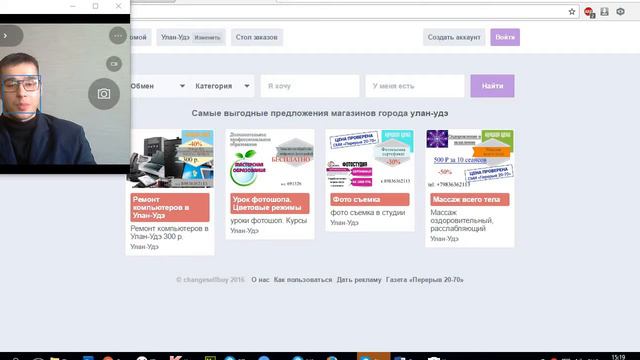Click the Войти button
Screen dimensions: 640x360
[x=505, y=37]
